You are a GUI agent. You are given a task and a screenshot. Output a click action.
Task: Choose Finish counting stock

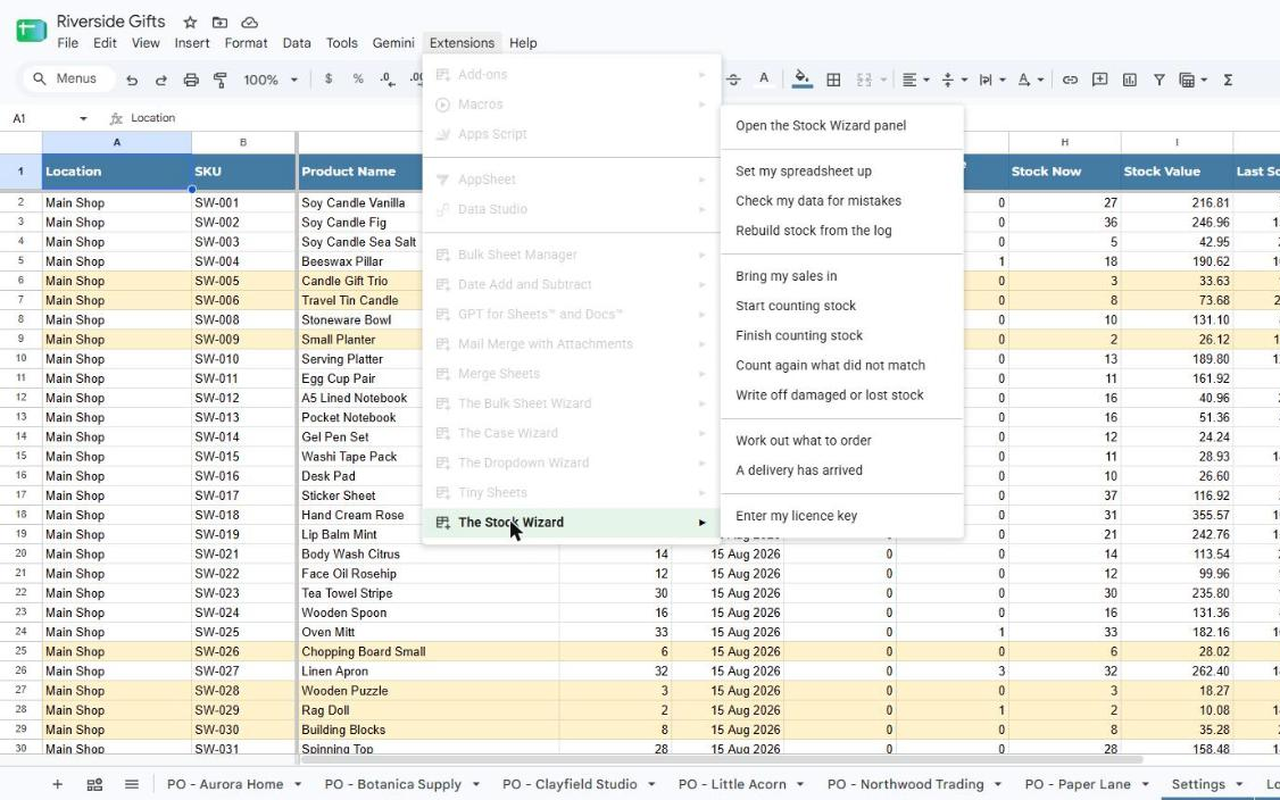click(x=842, y=336)
